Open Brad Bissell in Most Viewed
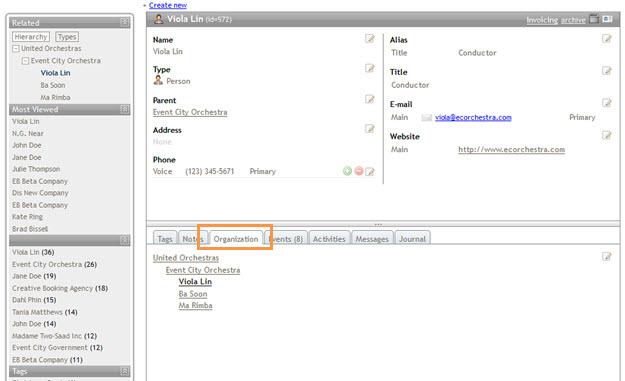Viewport: 625px width, 381px height. point(30,229)
